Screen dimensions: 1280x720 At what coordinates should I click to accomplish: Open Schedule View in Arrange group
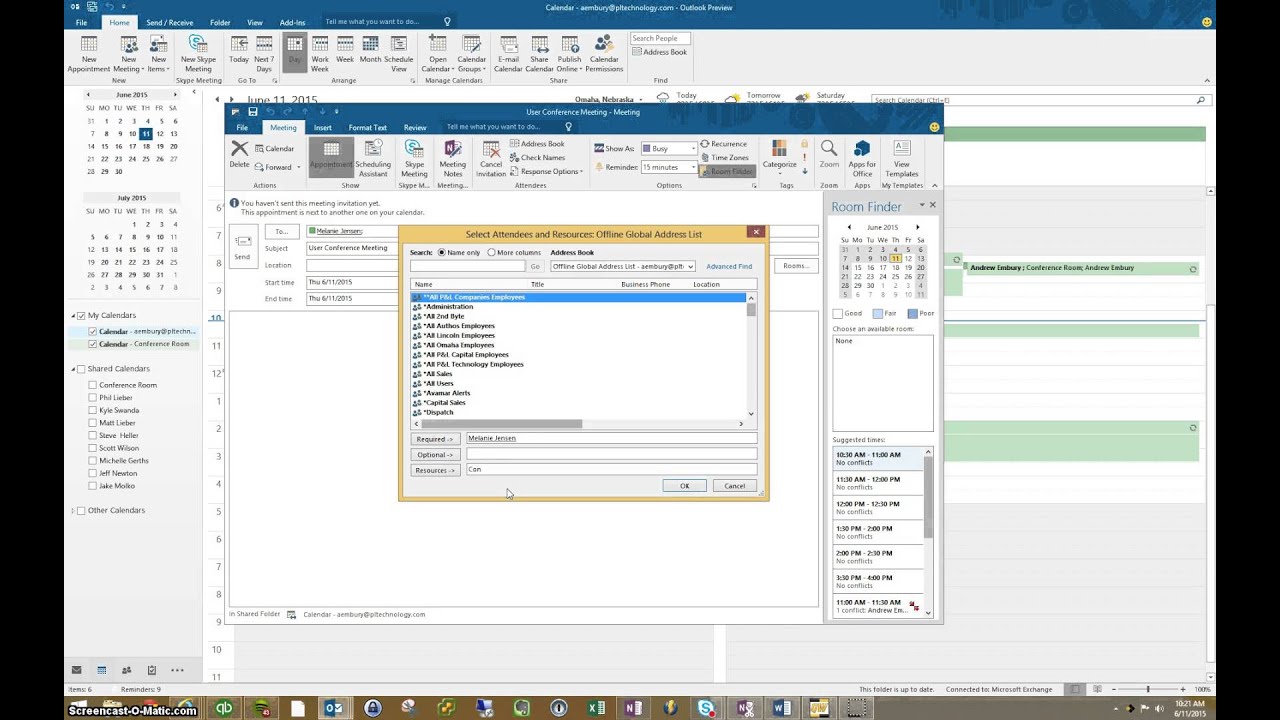tap(399, 54)
